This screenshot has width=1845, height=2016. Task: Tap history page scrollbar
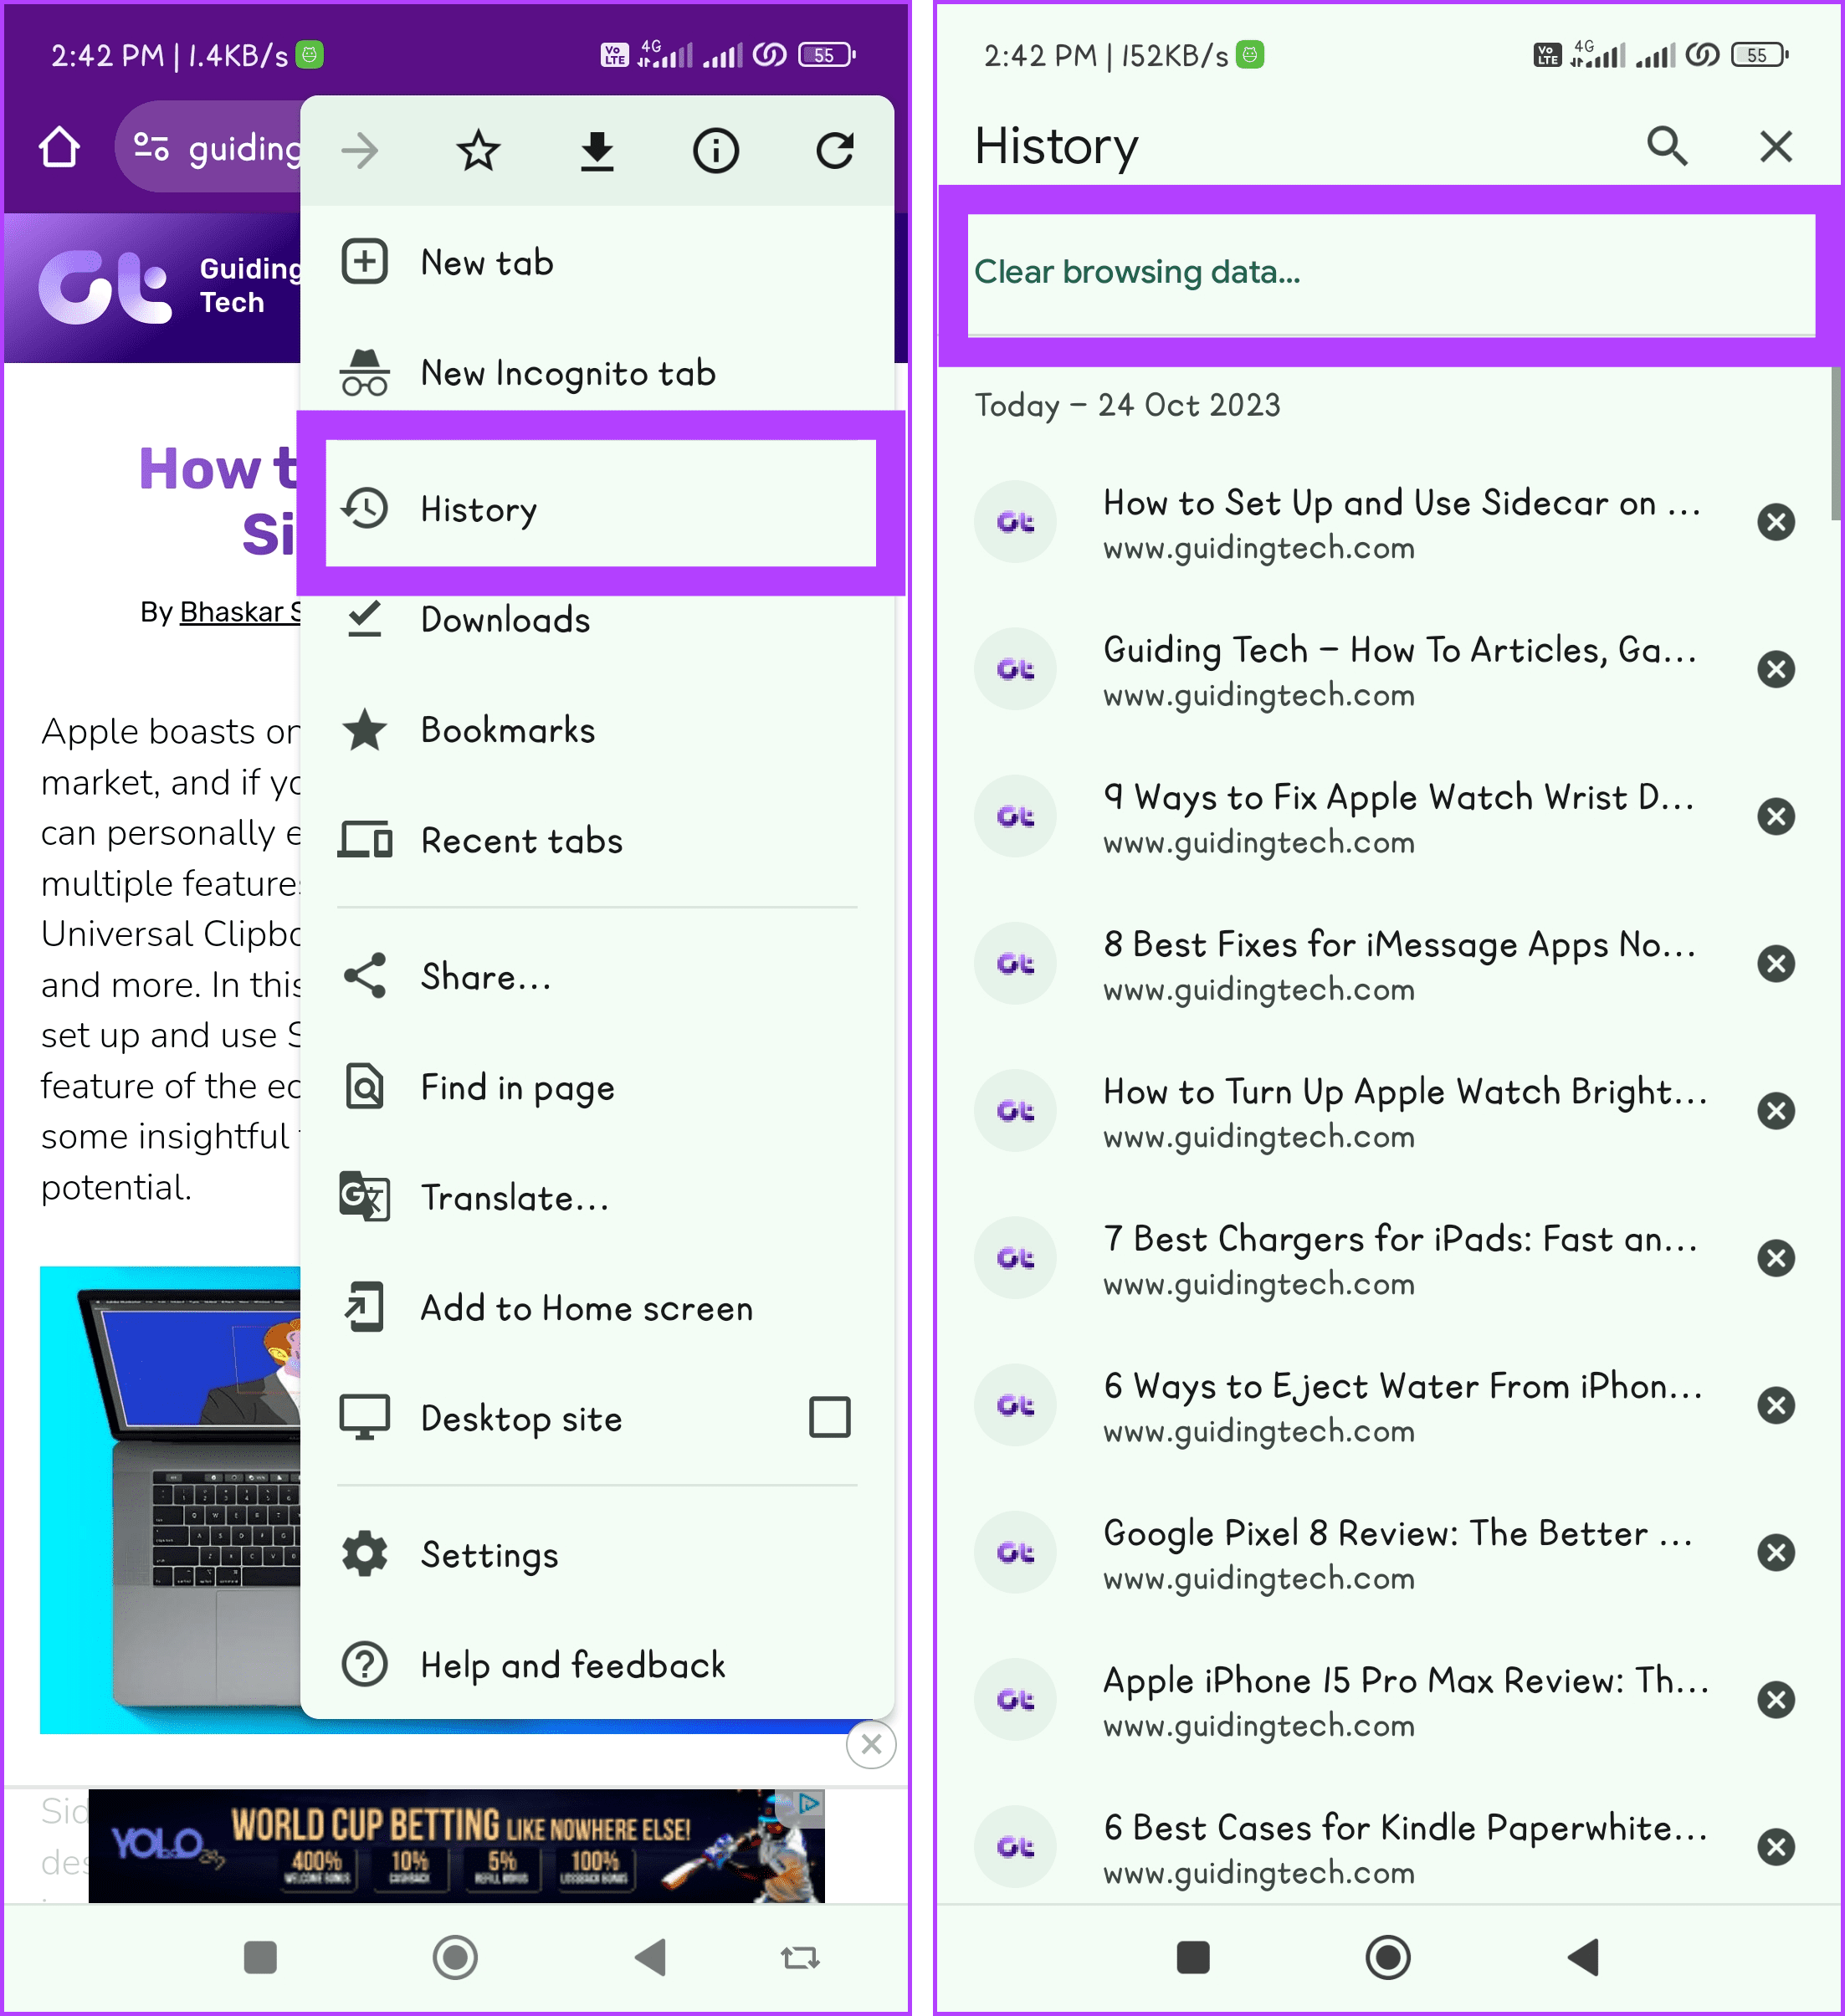coord(1835,444)
